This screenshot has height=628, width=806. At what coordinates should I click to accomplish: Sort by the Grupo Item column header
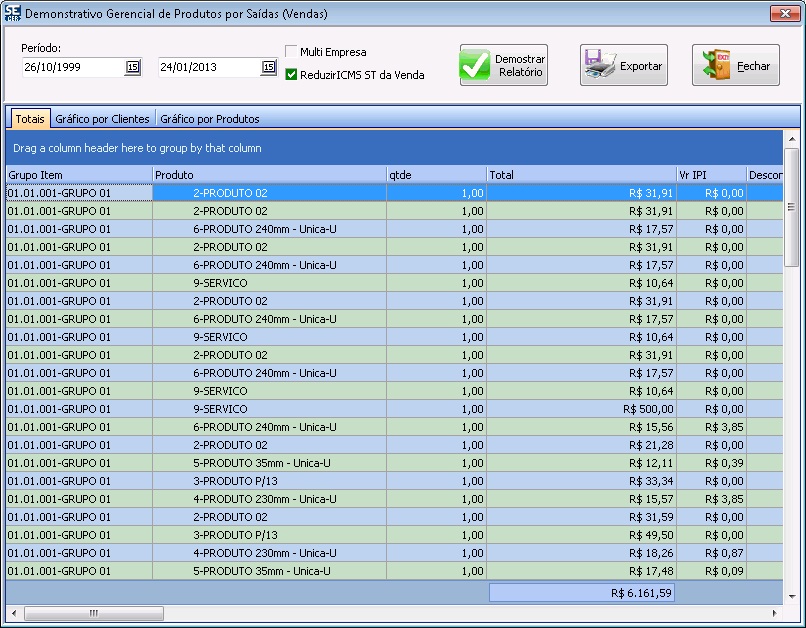click(78, 175)
